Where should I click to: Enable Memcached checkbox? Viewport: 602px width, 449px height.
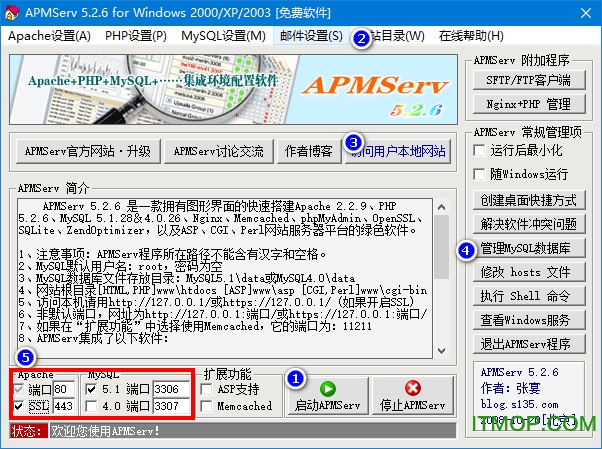coord(207,406)
